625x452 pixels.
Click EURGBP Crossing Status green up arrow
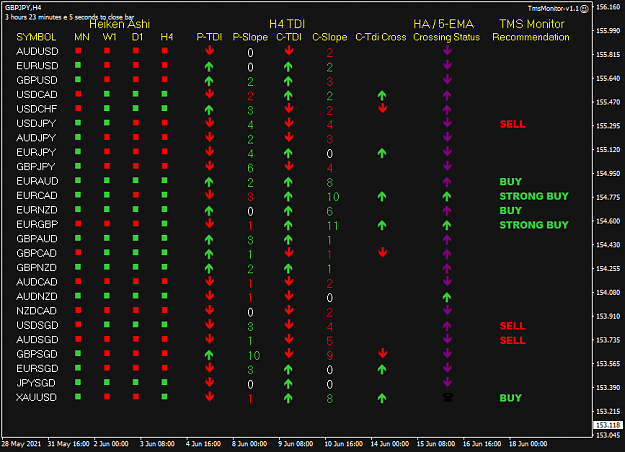click(x=447, y=225)
